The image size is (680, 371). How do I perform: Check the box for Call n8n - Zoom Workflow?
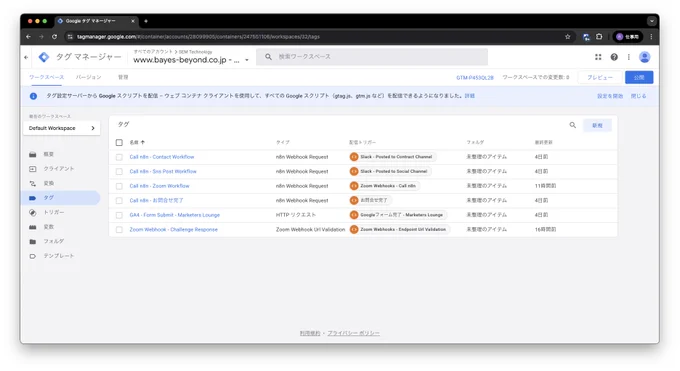coord(119,186)
